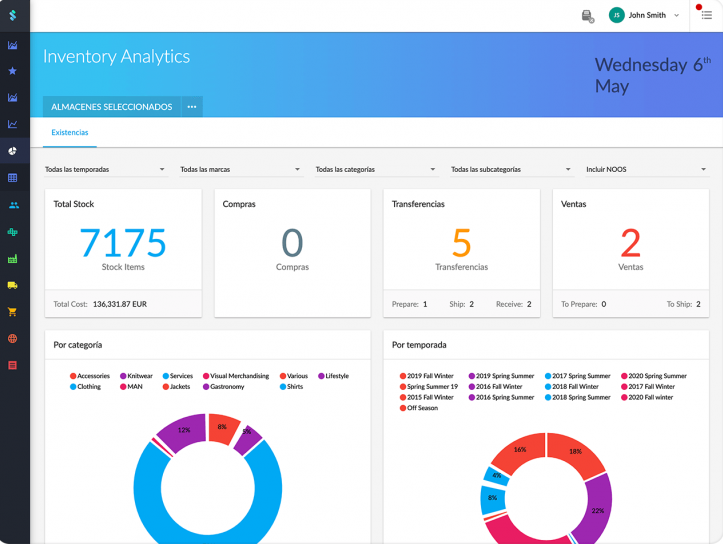This screenshot has height=544, width=723.
Task: Click the orange shopping cart sidebar icon
Action: pos(13,312)
